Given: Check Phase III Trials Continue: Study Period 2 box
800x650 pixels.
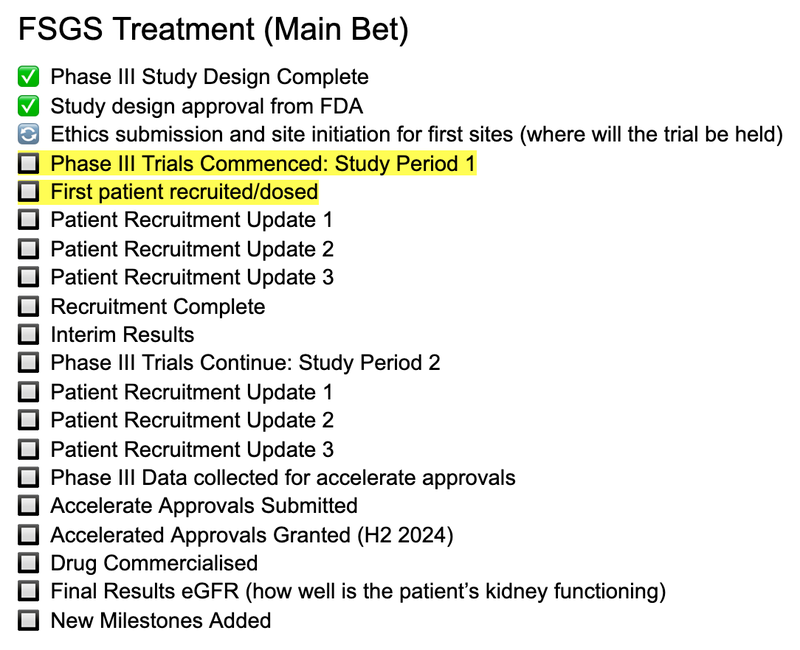Looking at the screenshot, I should (x=28, y=363).
